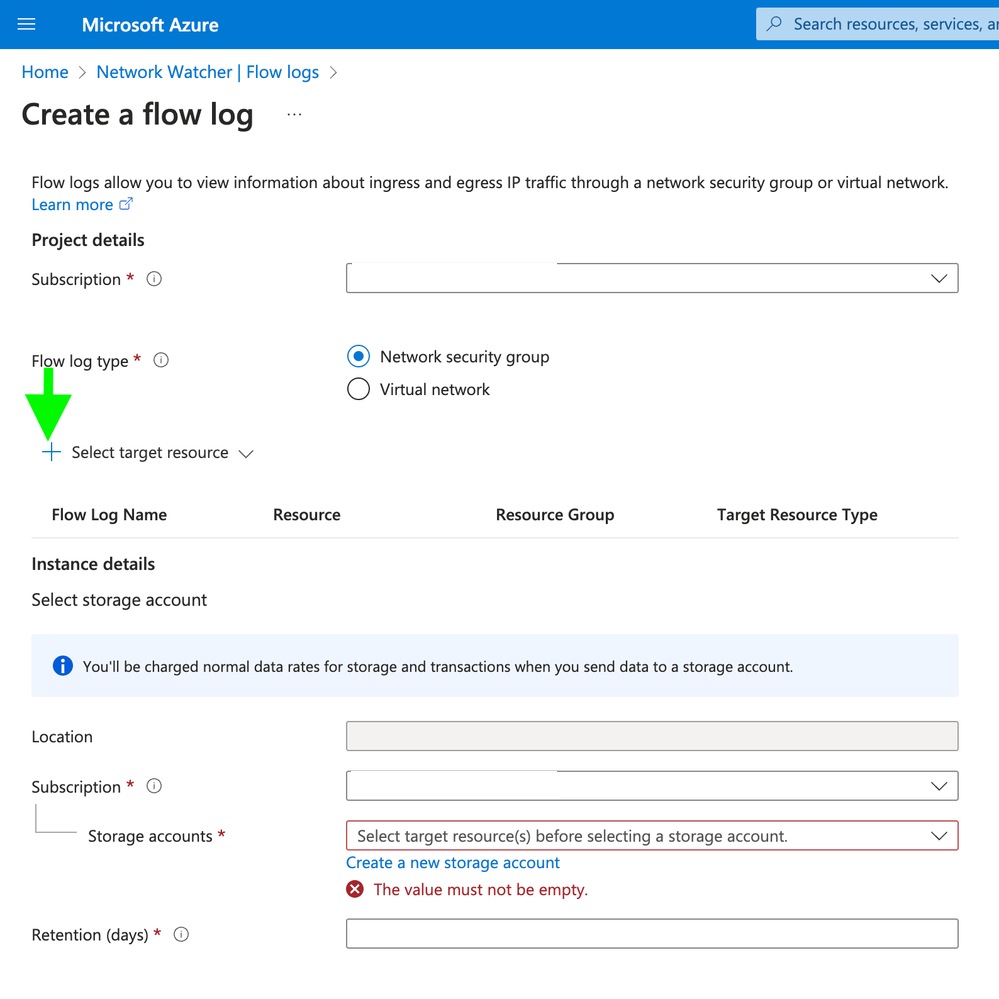Viewport: 999px width, 999px height.
Task: Click the Project details heading
Action: [88, 240]
